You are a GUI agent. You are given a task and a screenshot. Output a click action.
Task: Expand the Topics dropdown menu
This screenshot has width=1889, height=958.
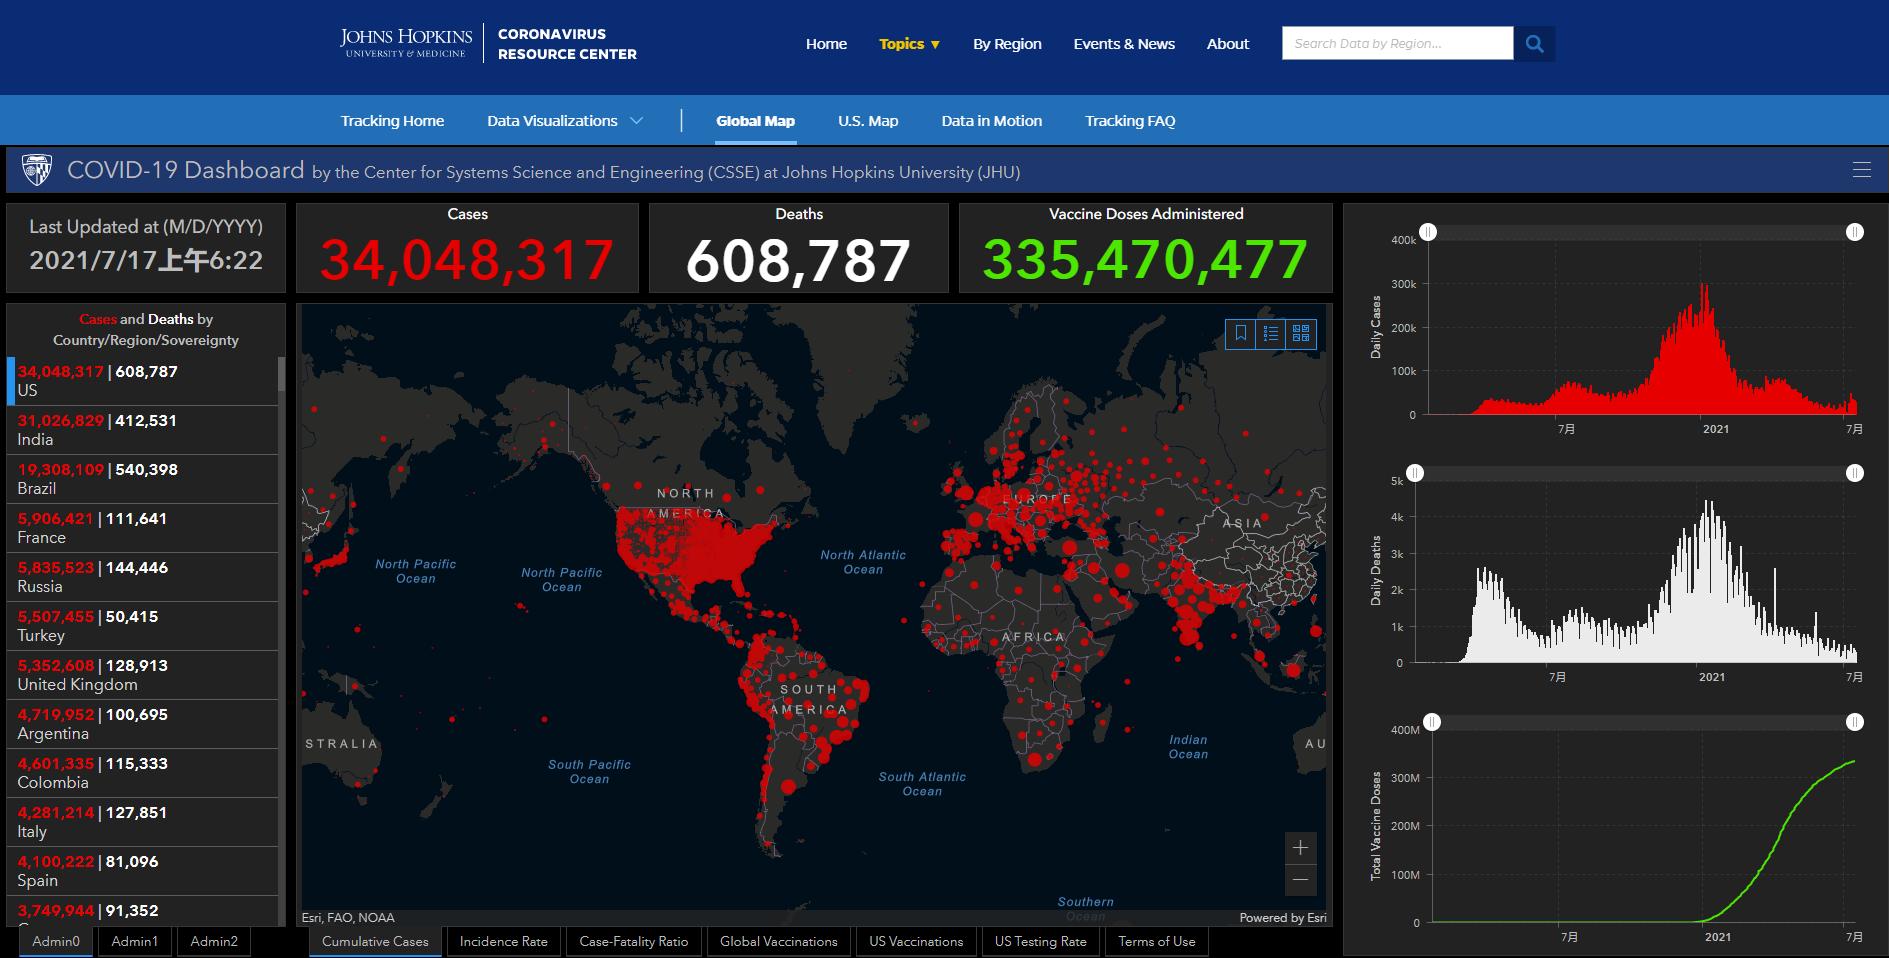tap(909, 44)
